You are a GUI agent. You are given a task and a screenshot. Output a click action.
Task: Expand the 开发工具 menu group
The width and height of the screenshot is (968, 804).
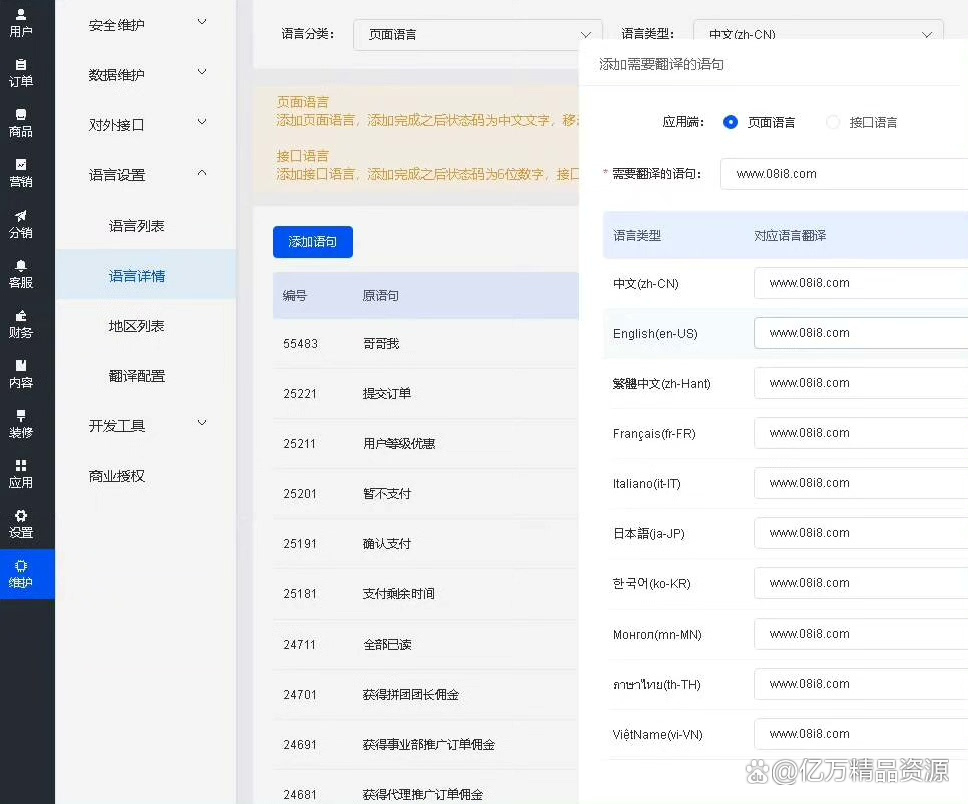tap(146, 425)
